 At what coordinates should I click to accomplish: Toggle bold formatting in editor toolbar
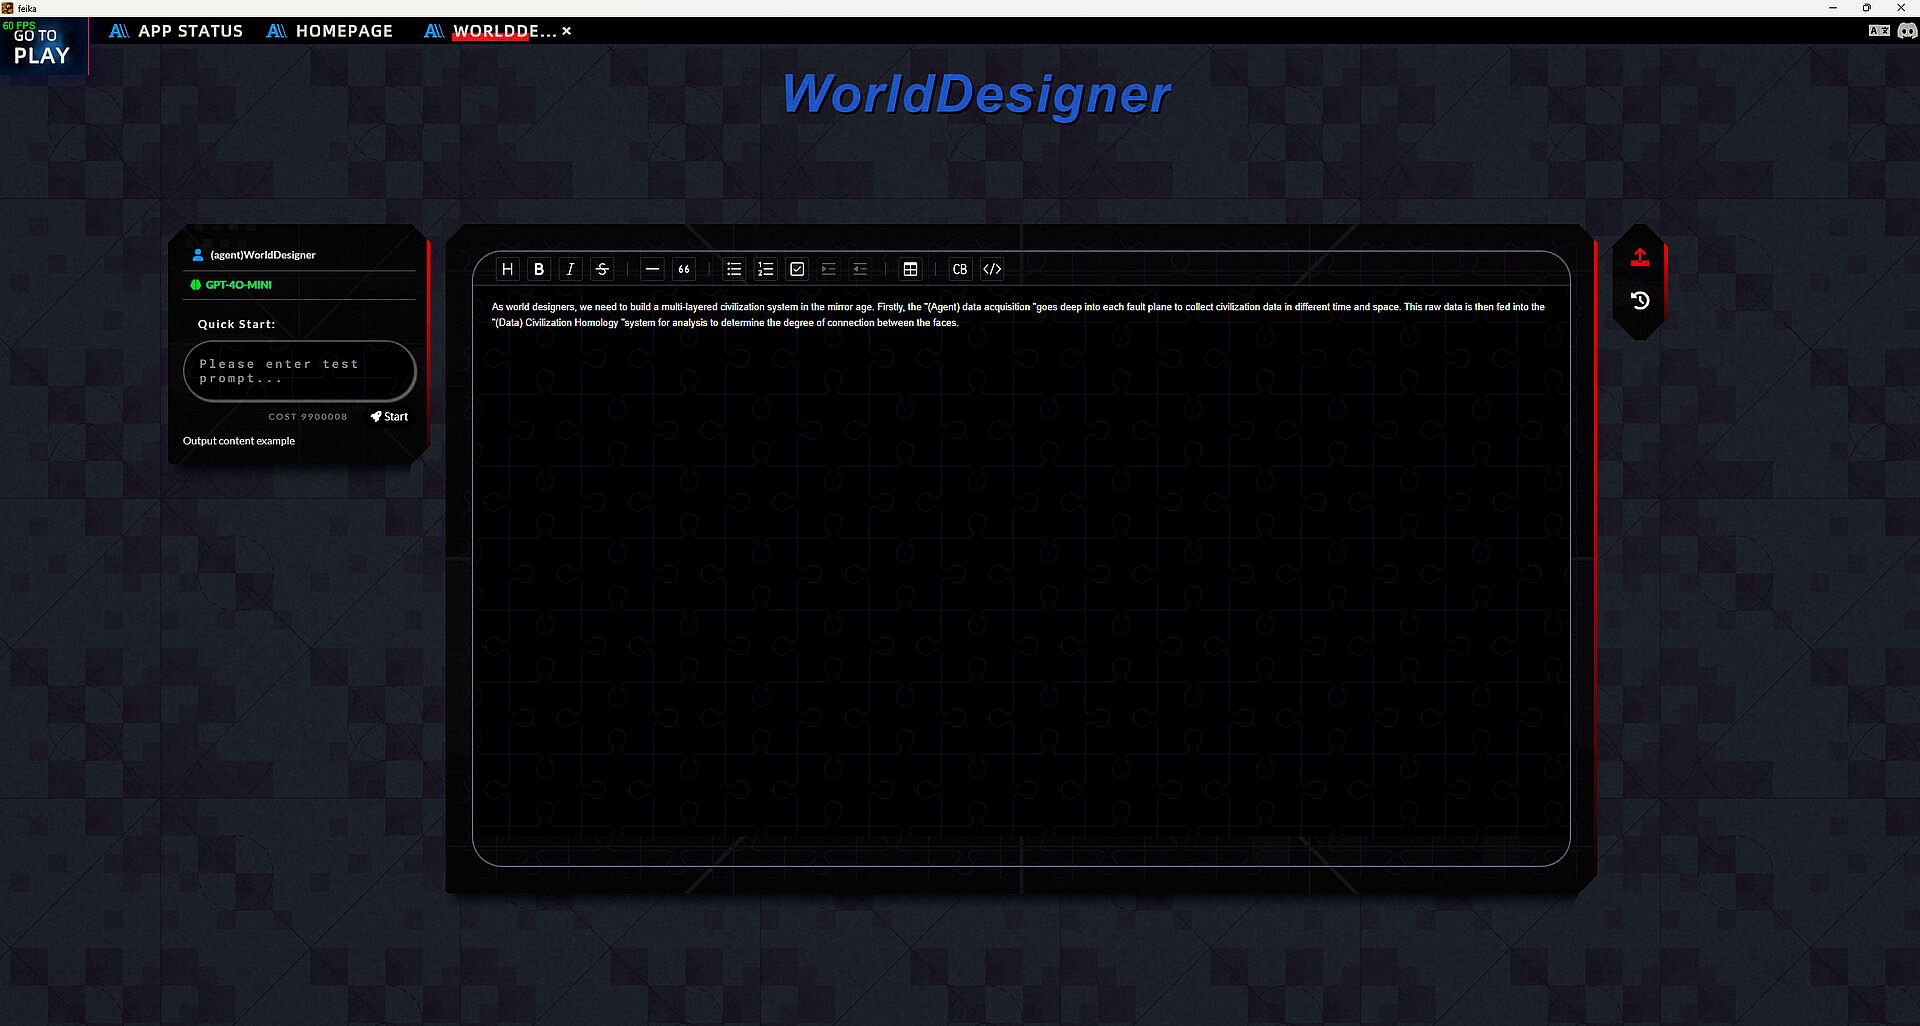[539, 269]
